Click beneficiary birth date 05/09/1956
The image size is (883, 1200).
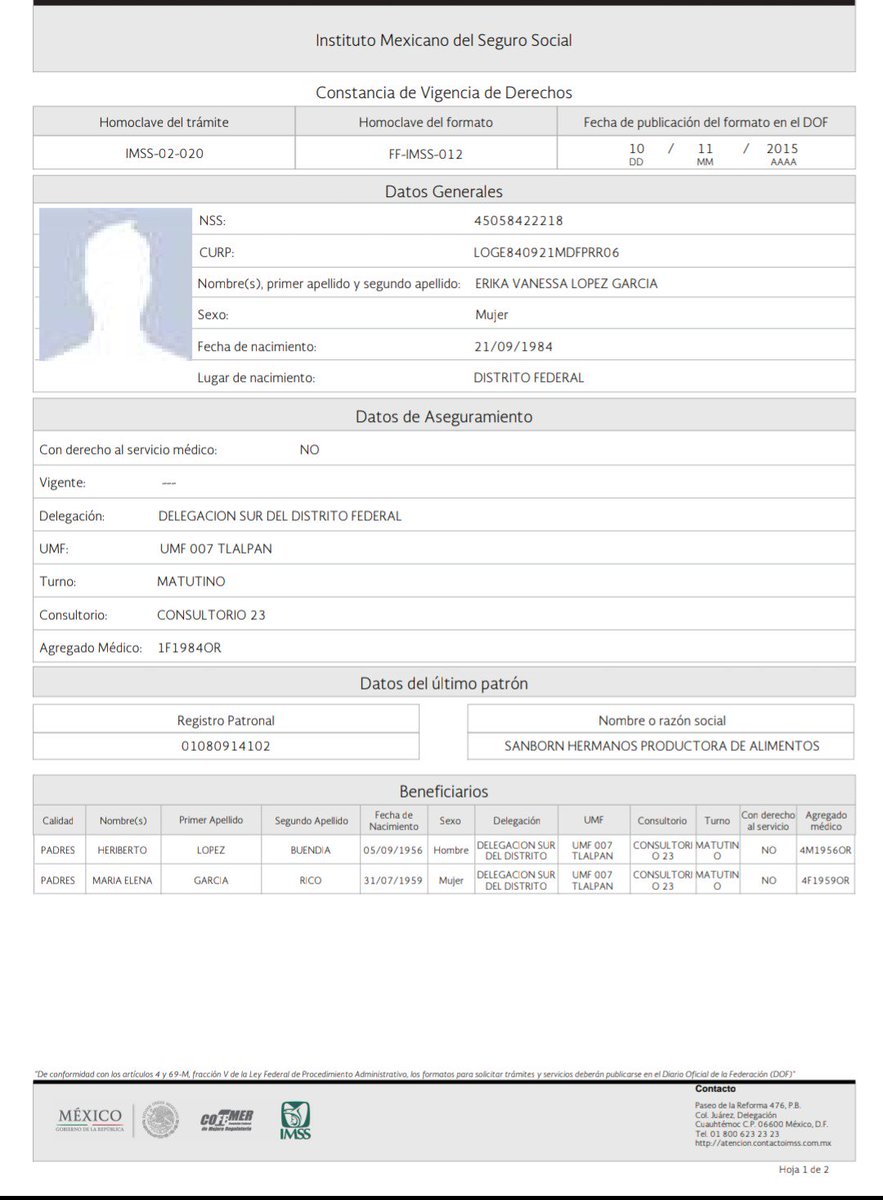393,850
